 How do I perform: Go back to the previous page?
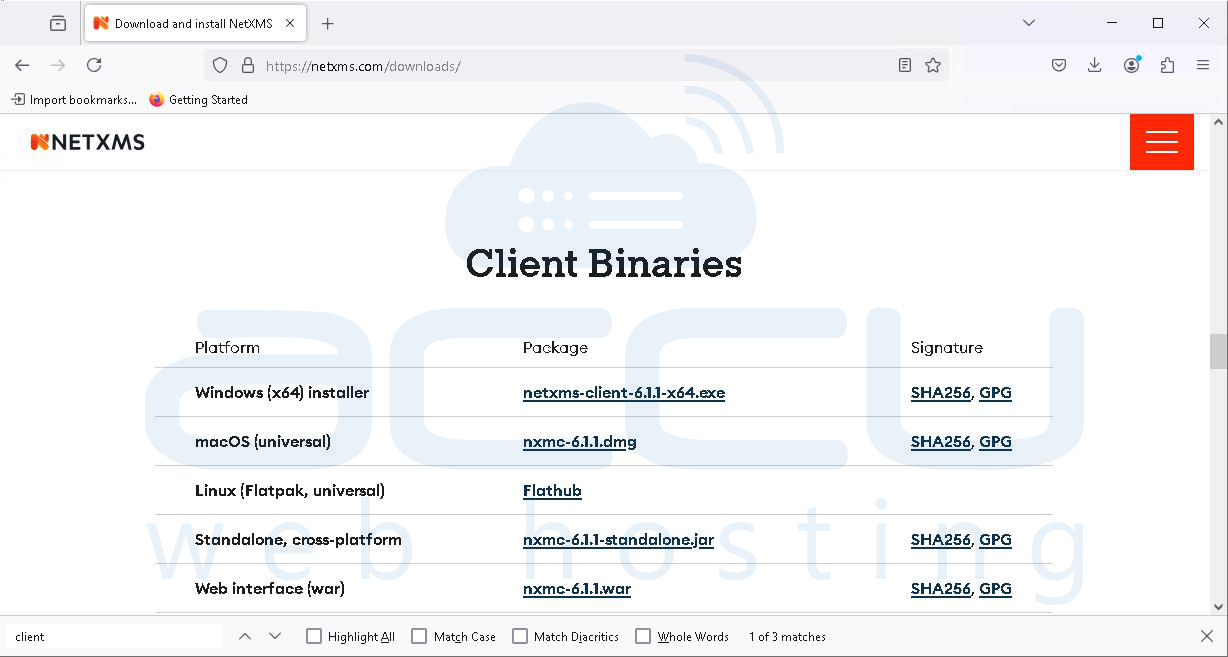[x=22, y=65]
